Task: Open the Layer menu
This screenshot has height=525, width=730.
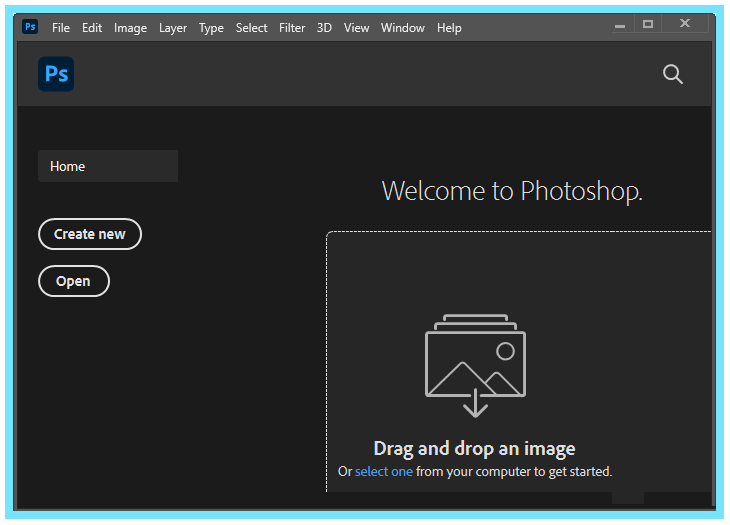Action: 173,28
